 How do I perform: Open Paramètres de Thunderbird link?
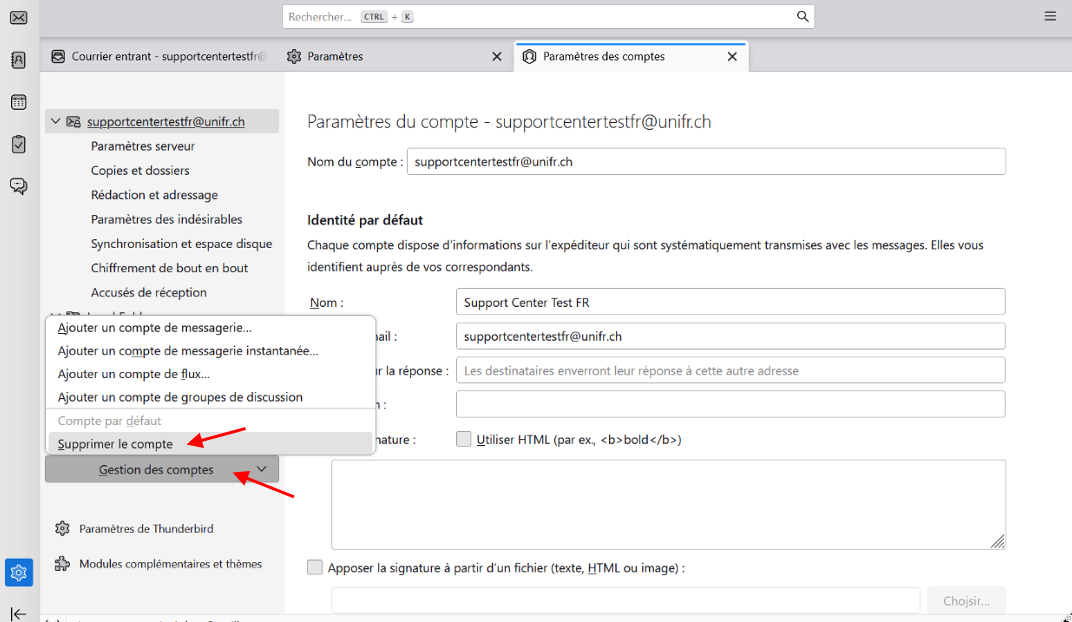pos(146,529)
